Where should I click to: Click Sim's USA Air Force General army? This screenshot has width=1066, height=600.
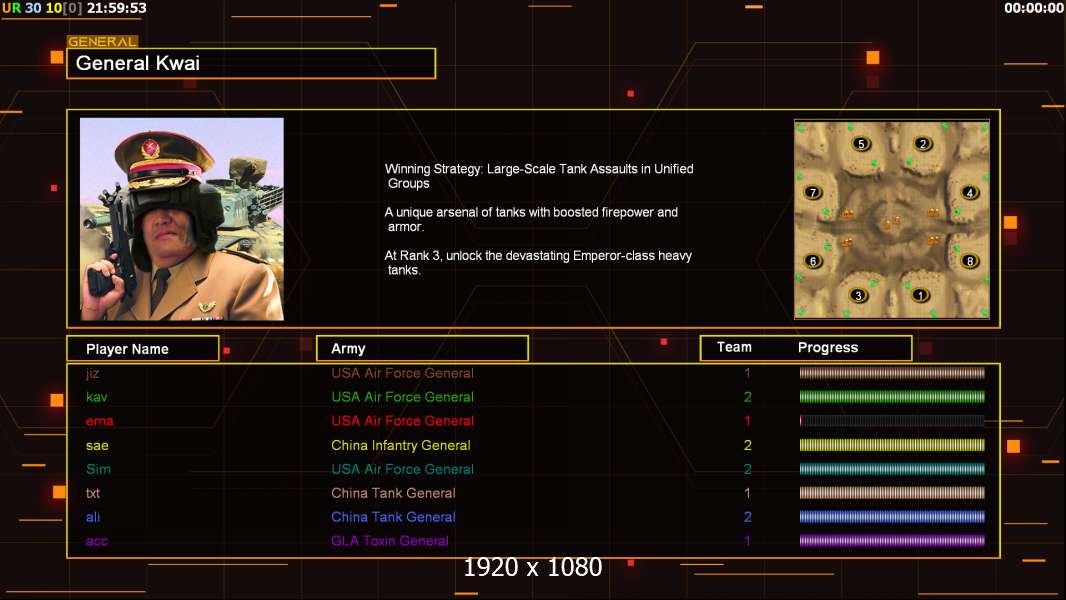point(402,469)
